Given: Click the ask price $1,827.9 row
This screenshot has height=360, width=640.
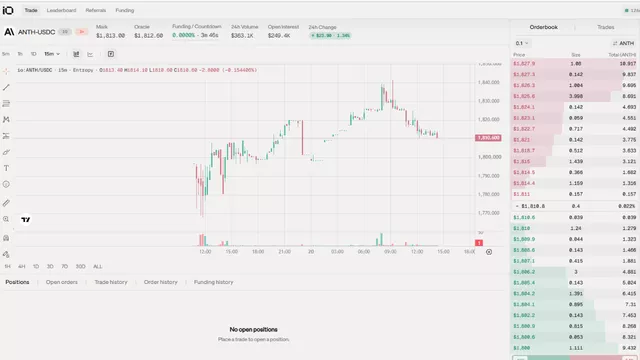Looking at the screenshot, I should point(574,64).
